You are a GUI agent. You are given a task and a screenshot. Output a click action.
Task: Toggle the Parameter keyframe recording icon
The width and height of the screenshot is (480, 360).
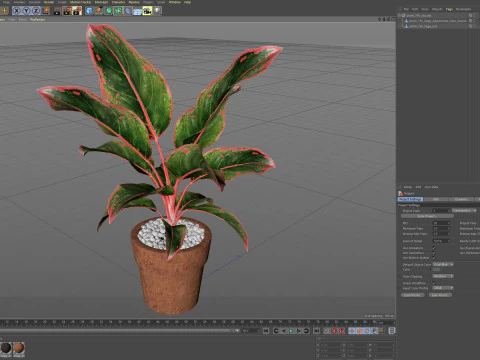coord(375,331)
